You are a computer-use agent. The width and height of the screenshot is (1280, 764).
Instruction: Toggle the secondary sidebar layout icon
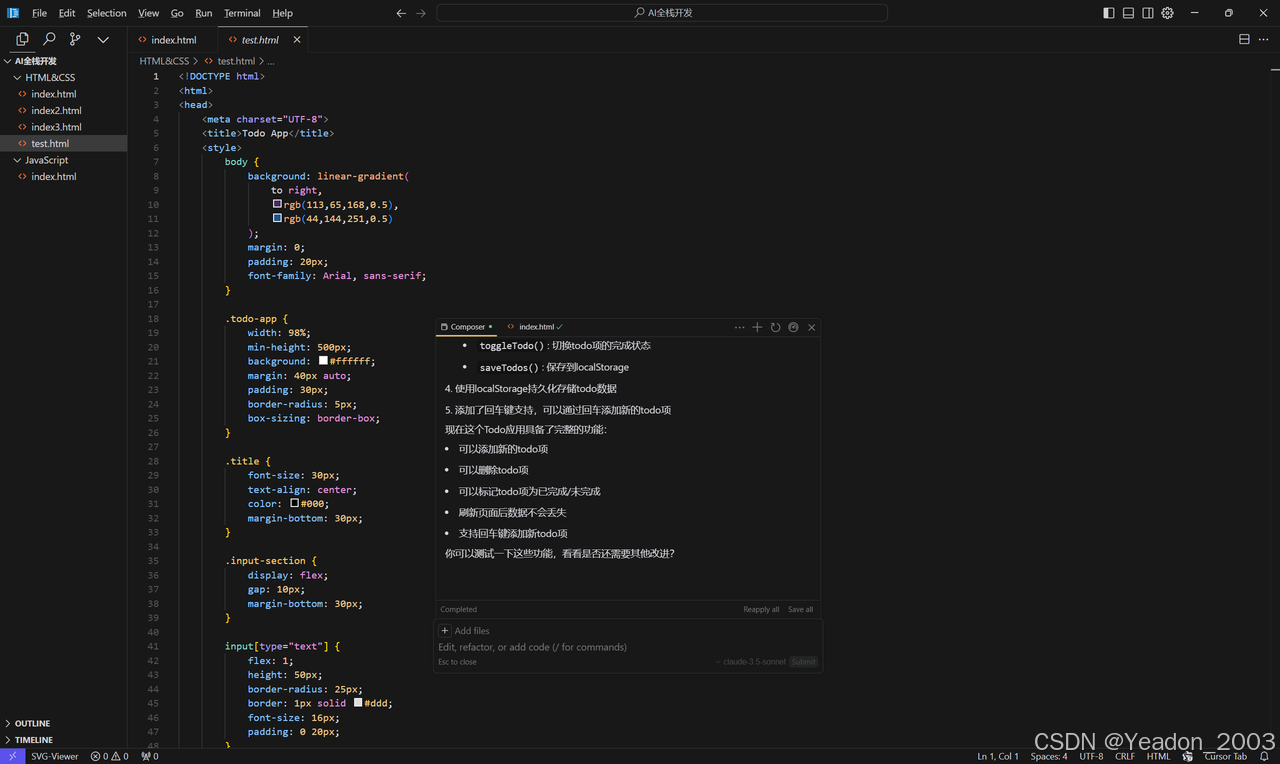tap(1148, 13)
